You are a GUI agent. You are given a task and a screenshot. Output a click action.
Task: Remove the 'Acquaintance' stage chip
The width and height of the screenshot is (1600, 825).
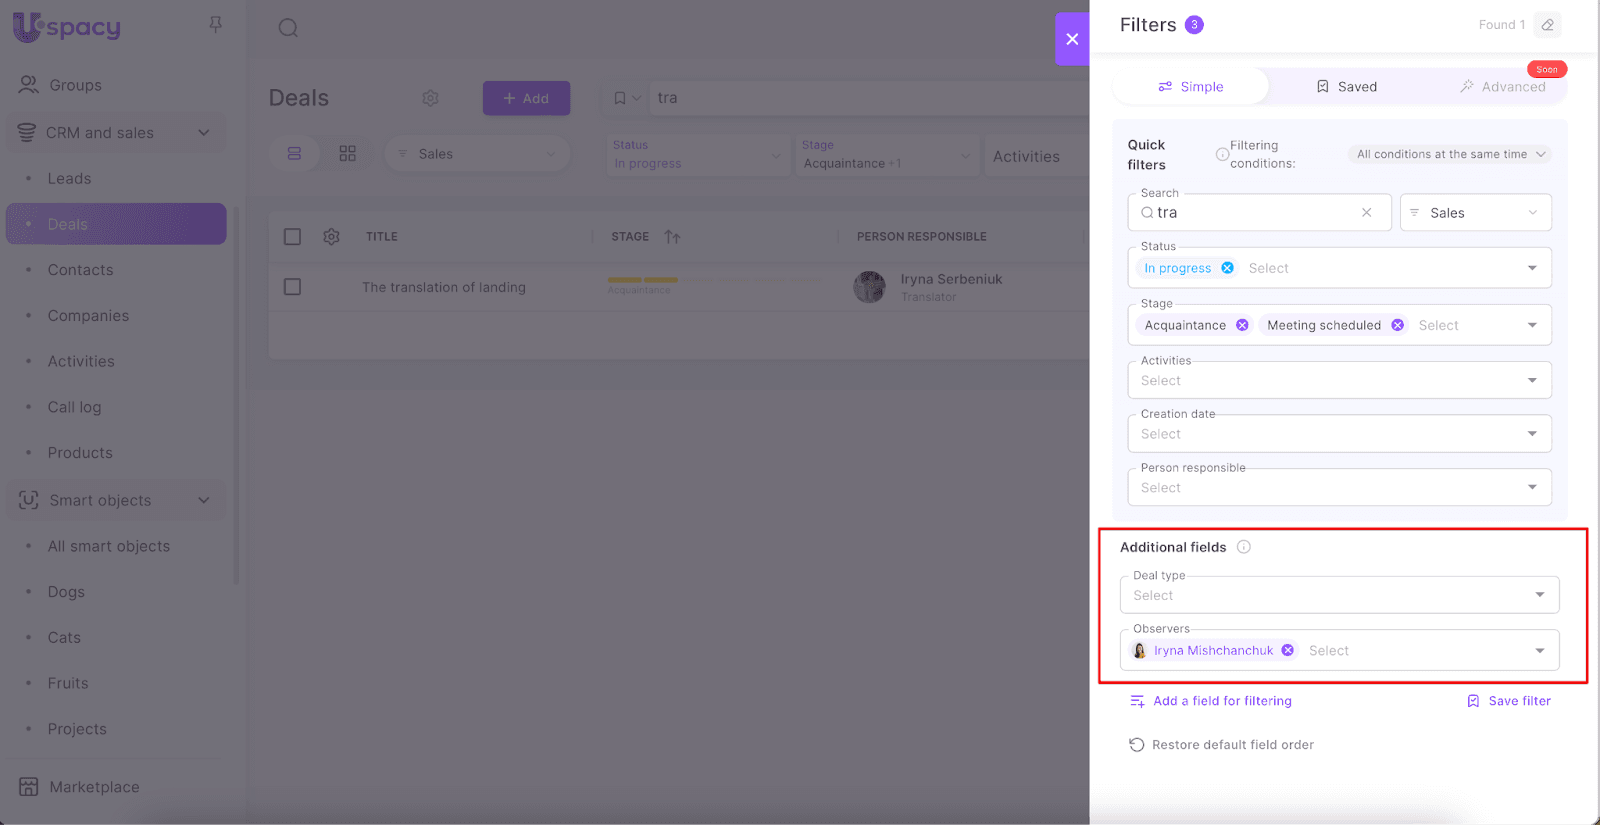(1242, 325)
